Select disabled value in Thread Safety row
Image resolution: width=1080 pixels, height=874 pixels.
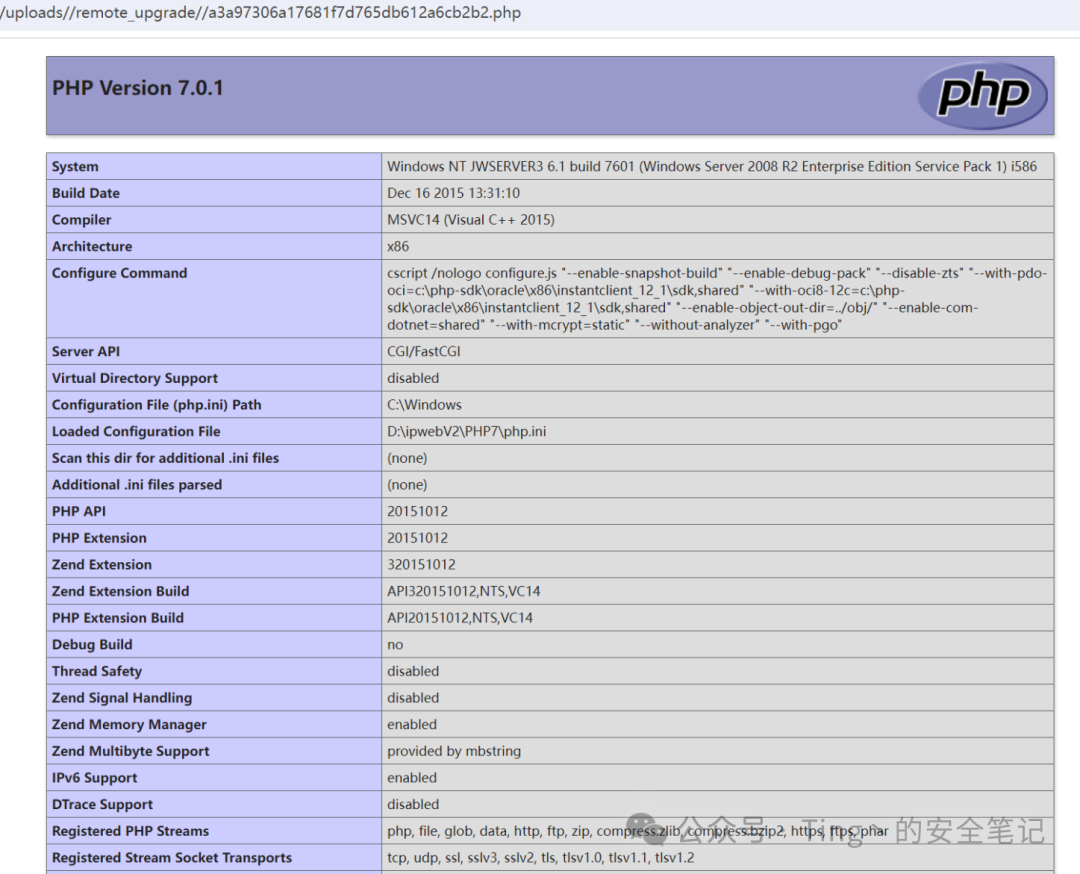pos(413,671)
